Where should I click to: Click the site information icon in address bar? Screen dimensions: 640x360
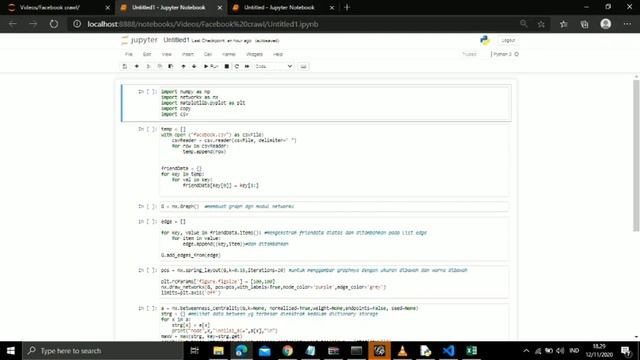(77, 24)
